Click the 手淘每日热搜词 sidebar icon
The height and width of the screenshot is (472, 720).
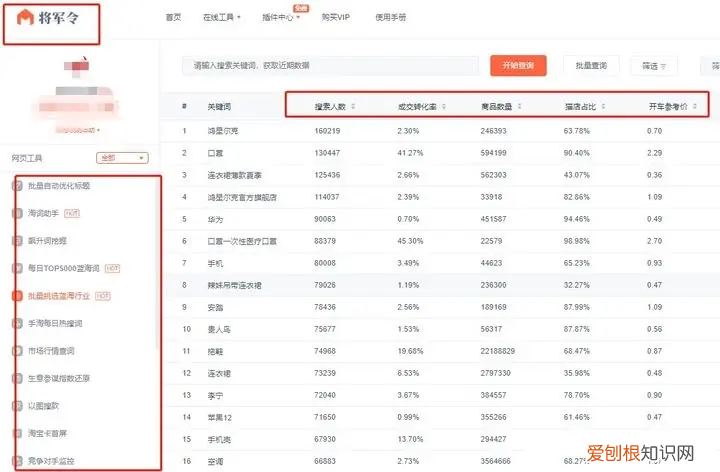17,324
